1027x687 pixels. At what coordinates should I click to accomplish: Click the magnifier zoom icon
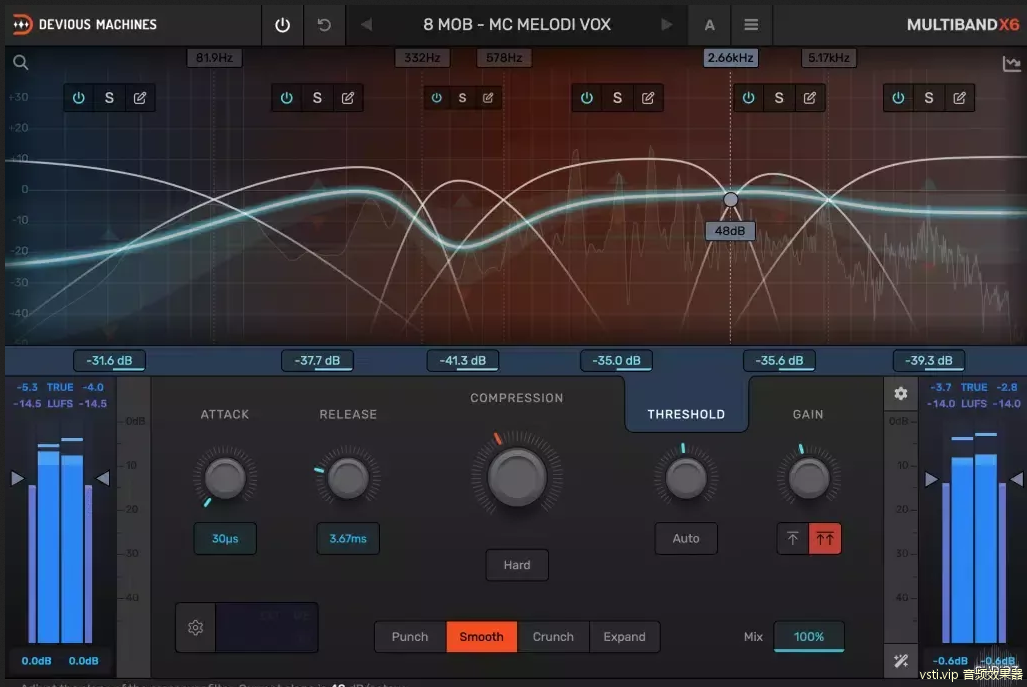click(21, 62)
